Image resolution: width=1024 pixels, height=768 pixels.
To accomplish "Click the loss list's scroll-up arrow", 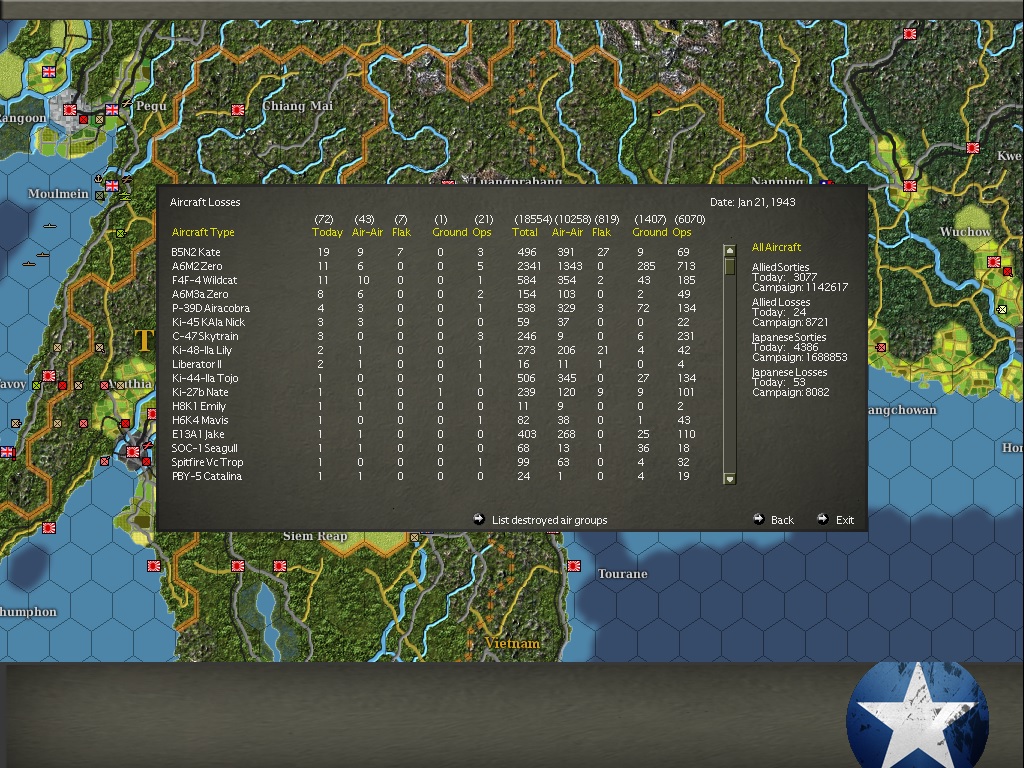I will coord(730,251).
